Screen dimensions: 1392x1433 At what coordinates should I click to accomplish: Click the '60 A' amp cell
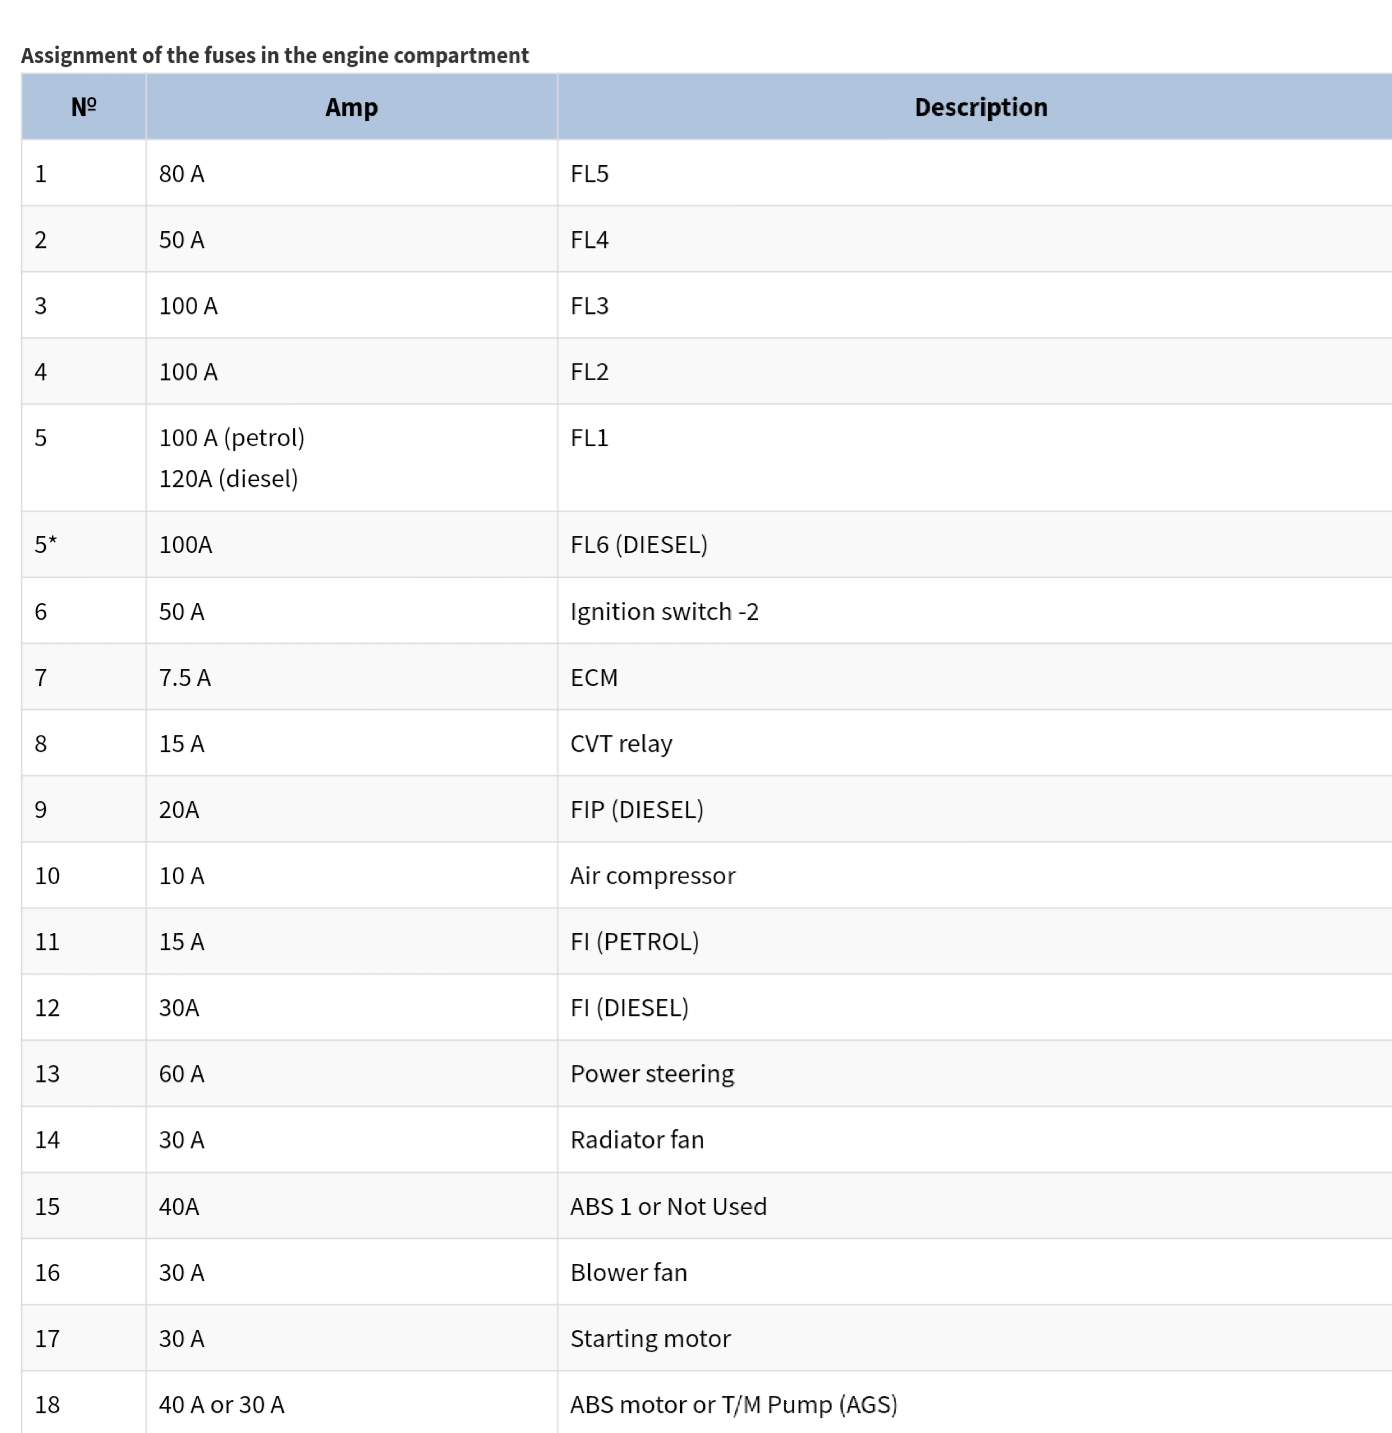click(x=352, y=1073)
